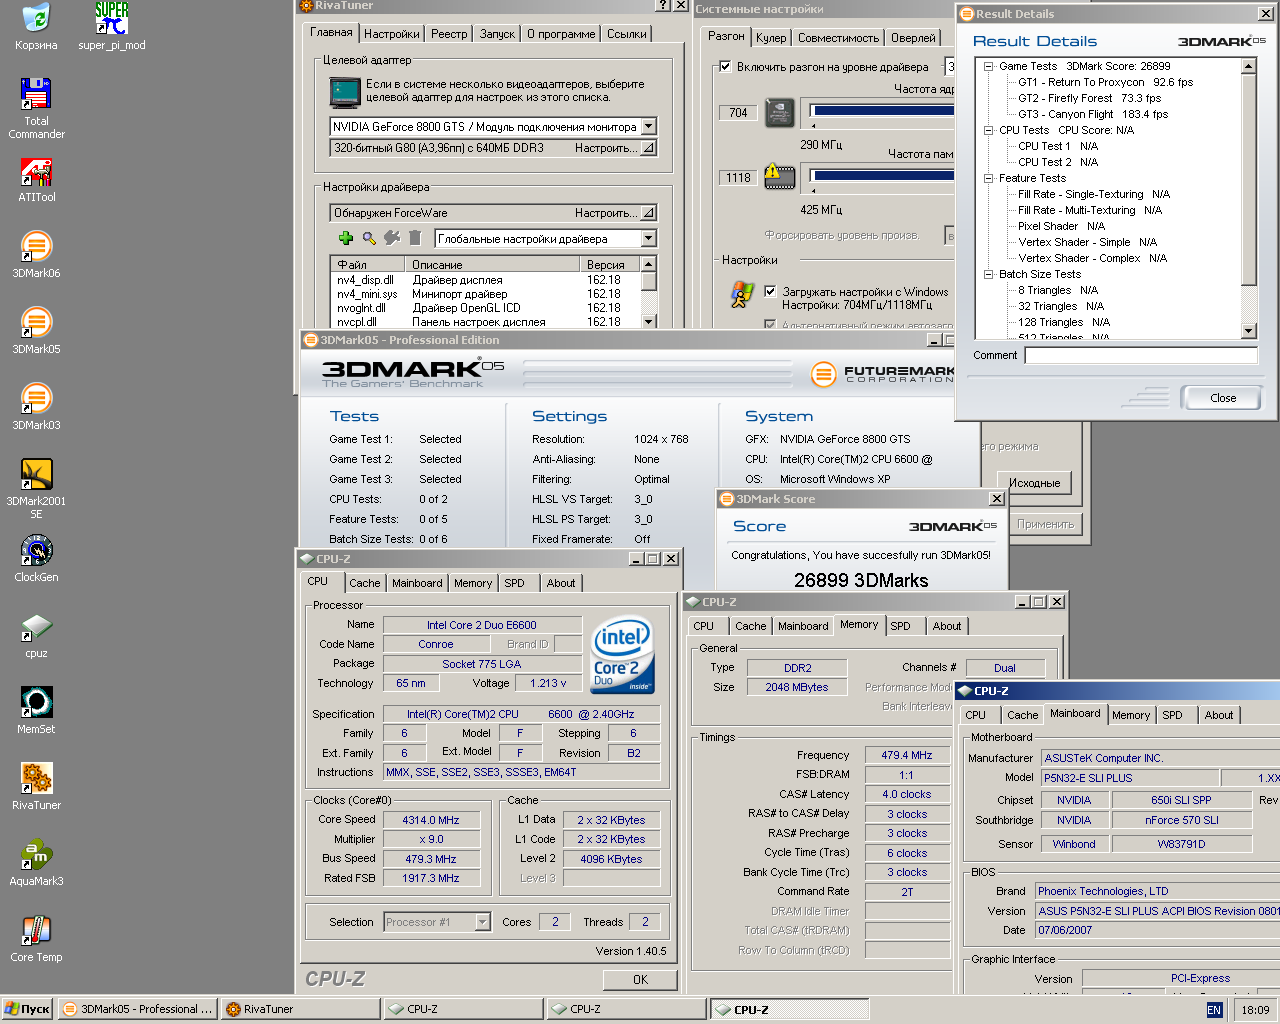Open the Пуск start menu
This screenshot has width=1280, height=1024.
click(x=27, y=1009)
